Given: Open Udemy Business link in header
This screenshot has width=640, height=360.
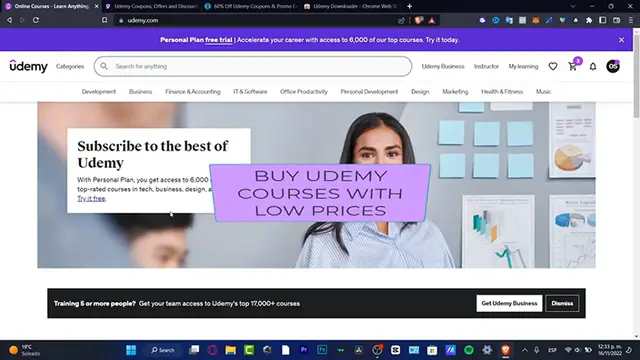Looking at the screenshot, I should pos(443,67).
